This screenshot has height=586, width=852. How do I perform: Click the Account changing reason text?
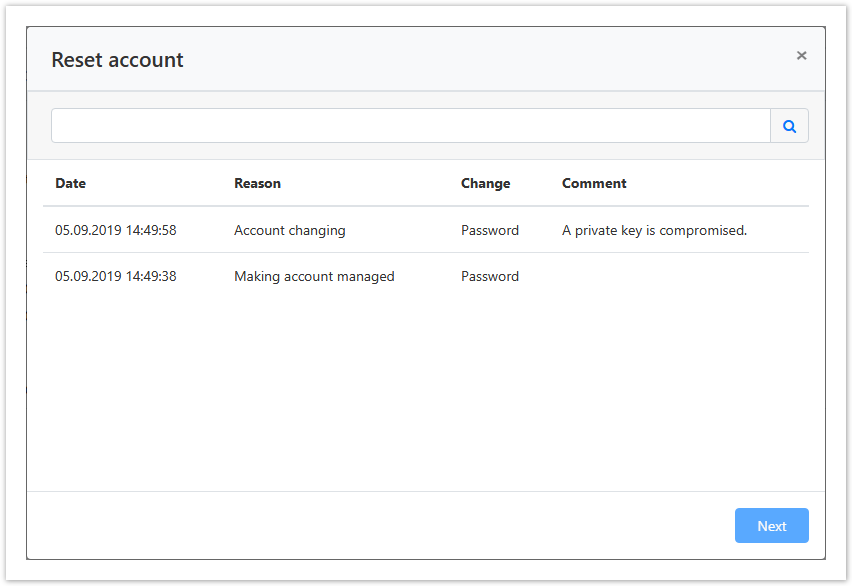click(x=289, y=230)
